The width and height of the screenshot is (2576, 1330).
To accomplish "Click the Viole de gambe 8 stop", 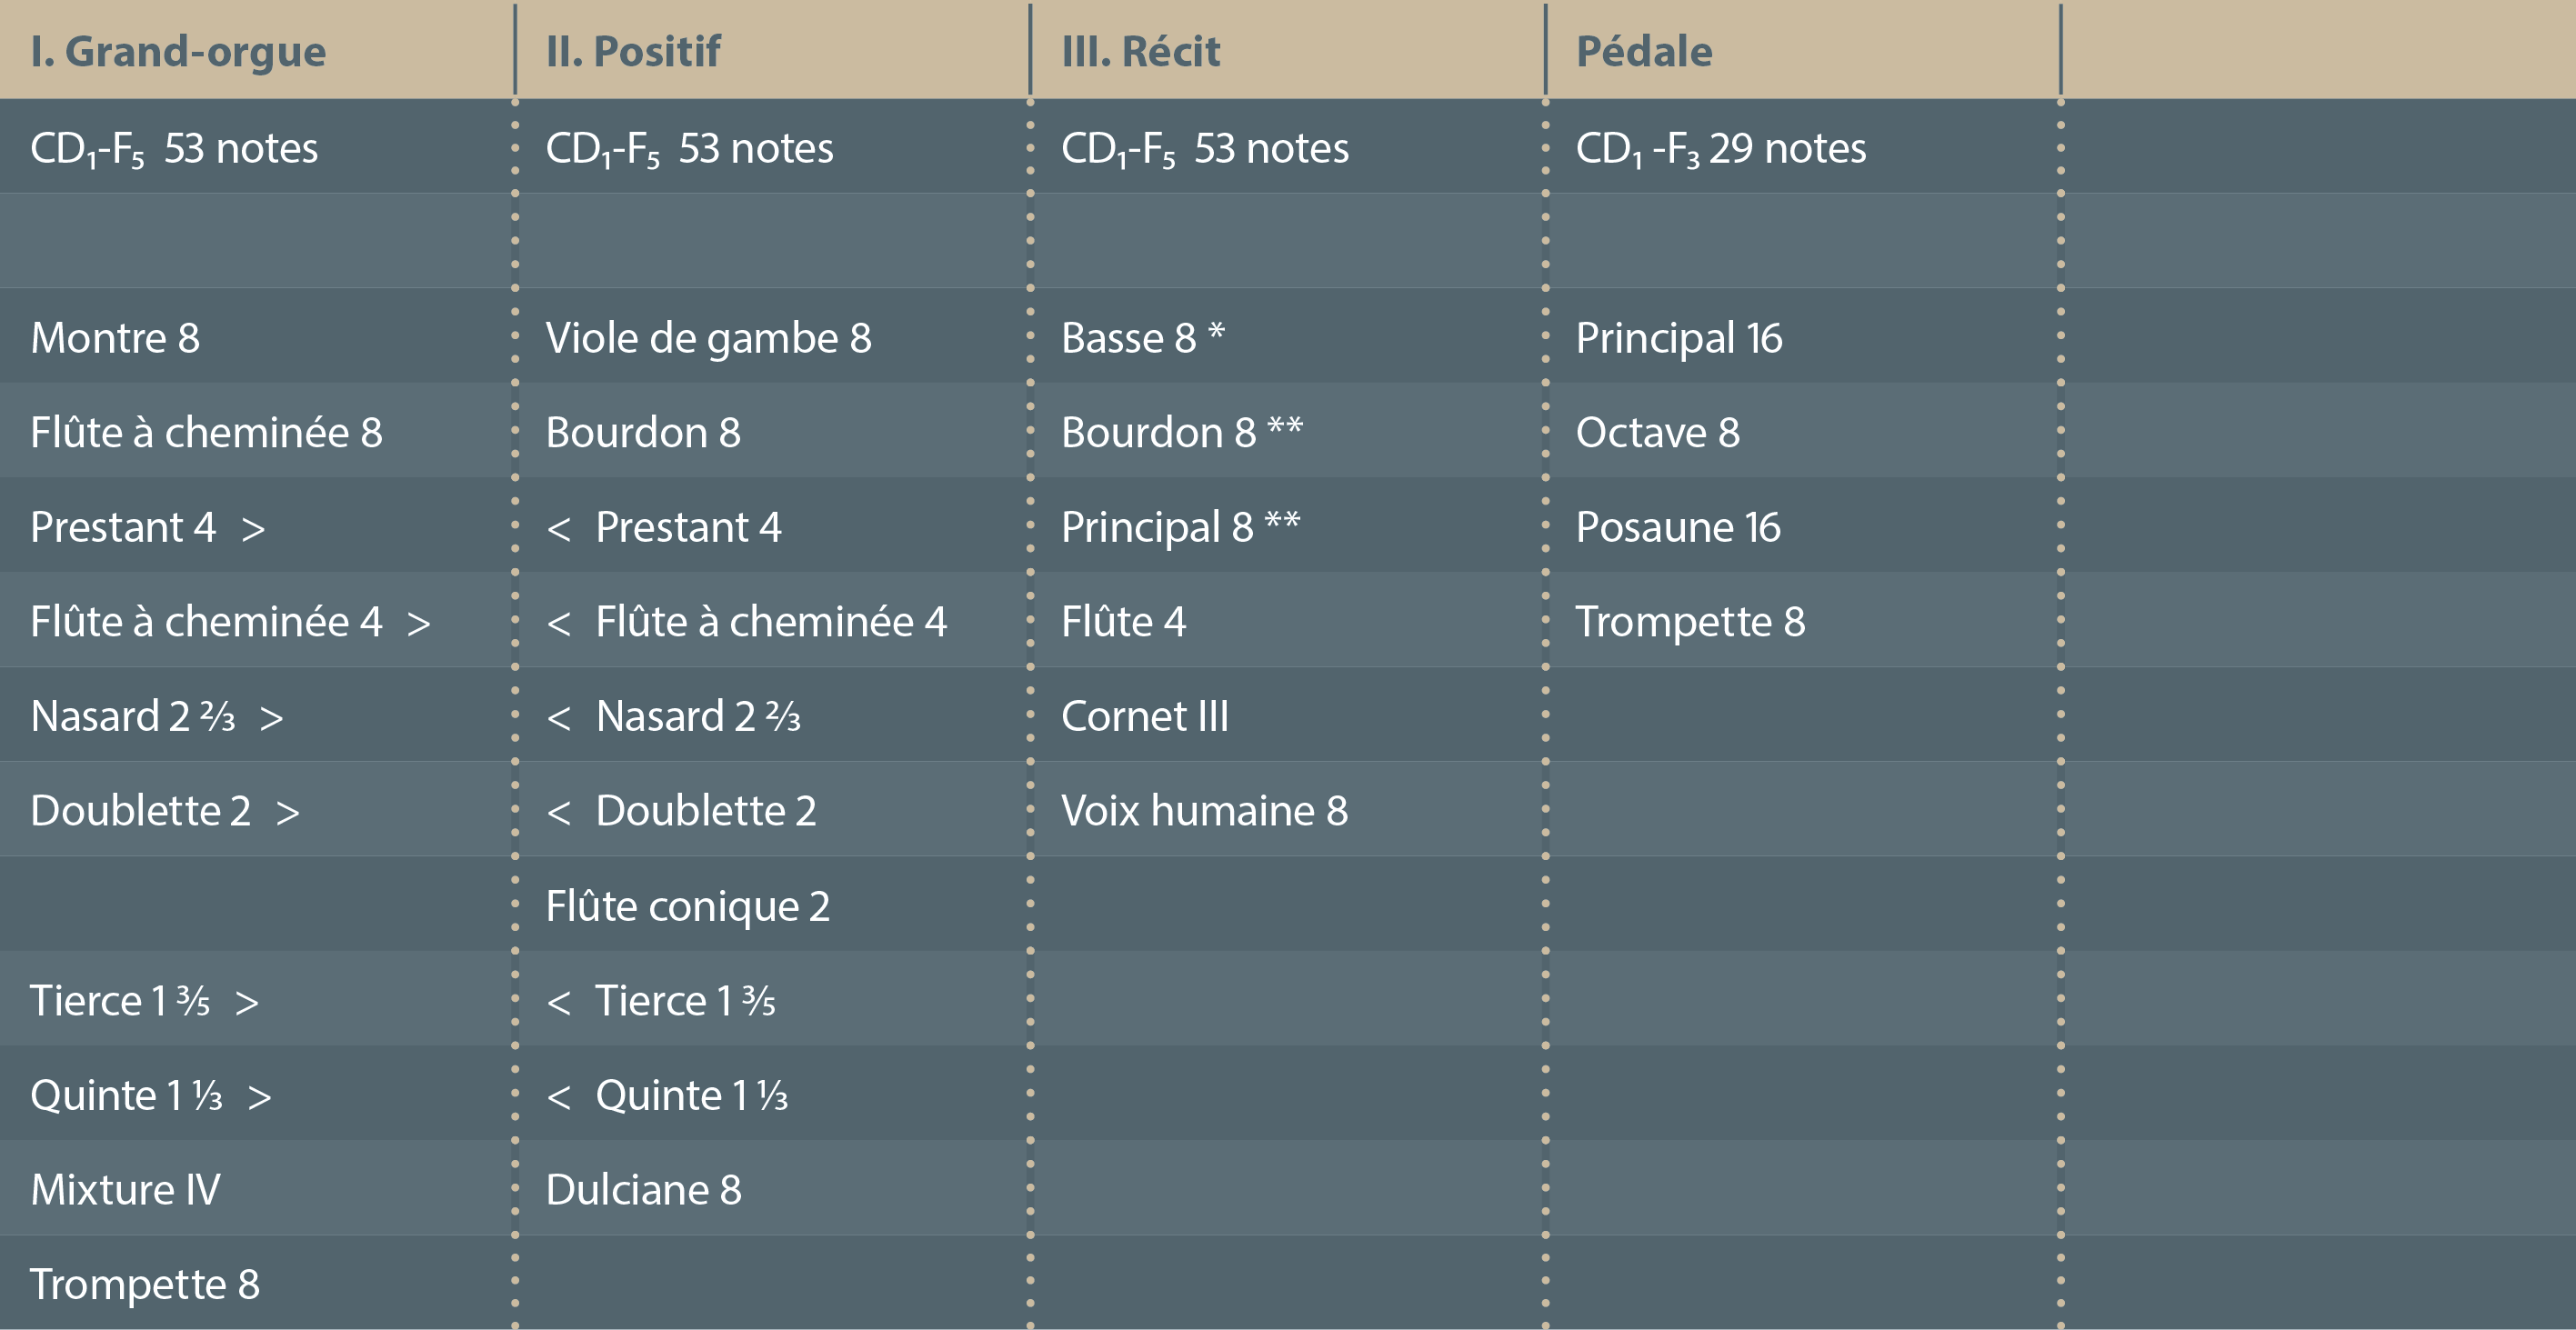I will (x=708, y=338).
